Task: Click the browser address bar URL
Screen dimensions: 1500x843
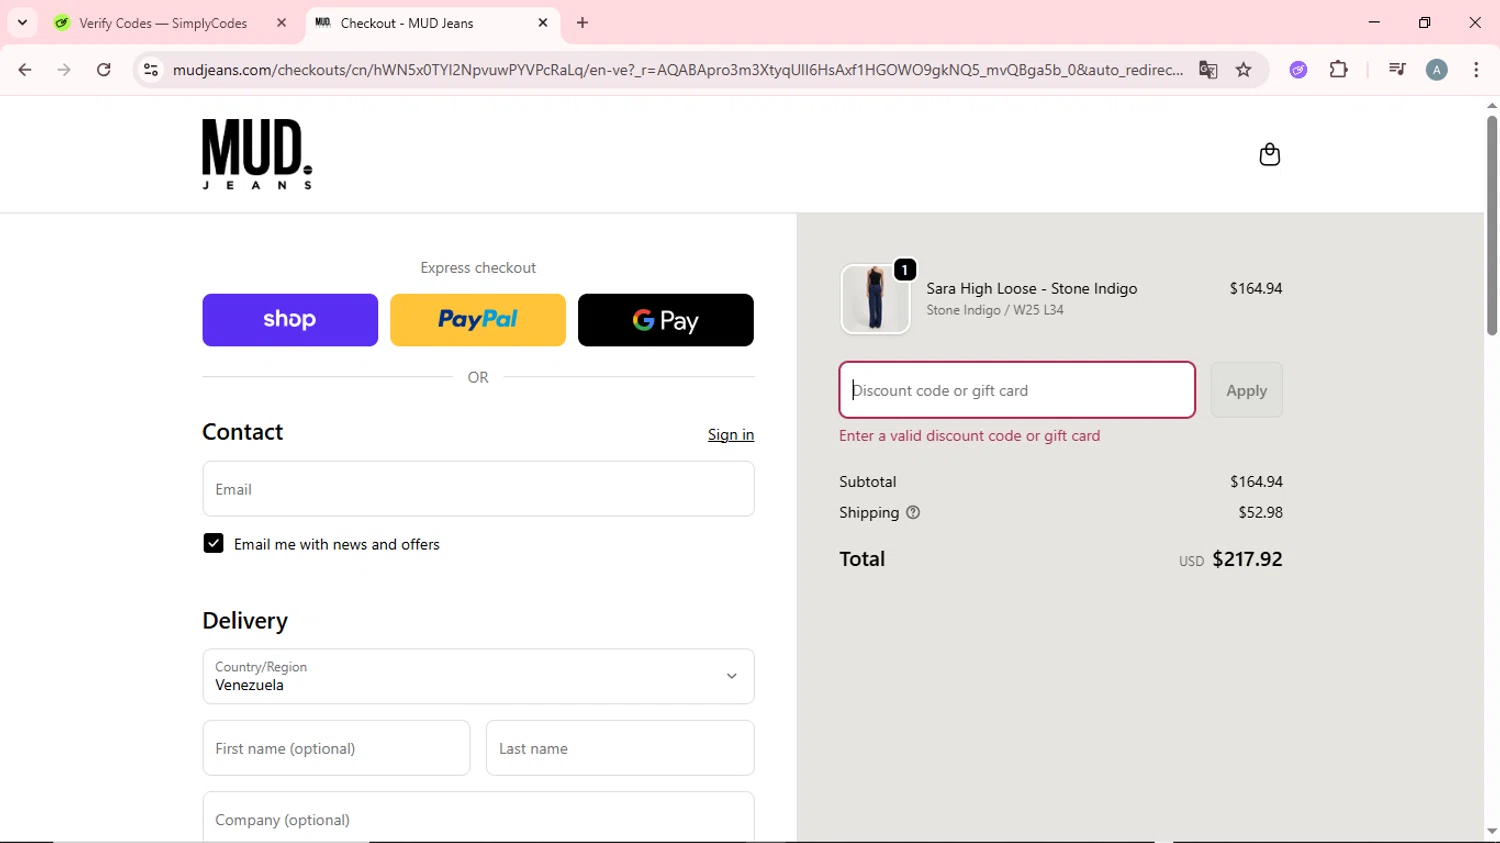Action: click(678, 70)
